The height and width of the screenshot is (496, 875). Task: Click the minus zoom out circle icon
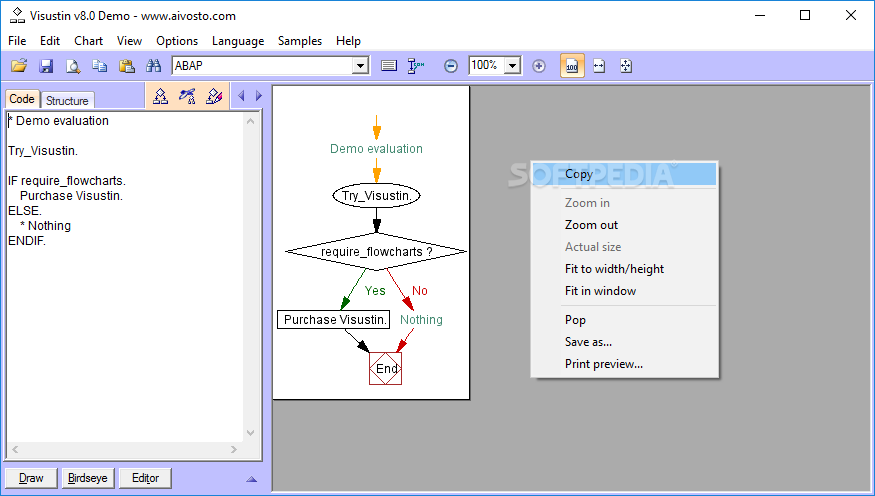click(451, 66)
